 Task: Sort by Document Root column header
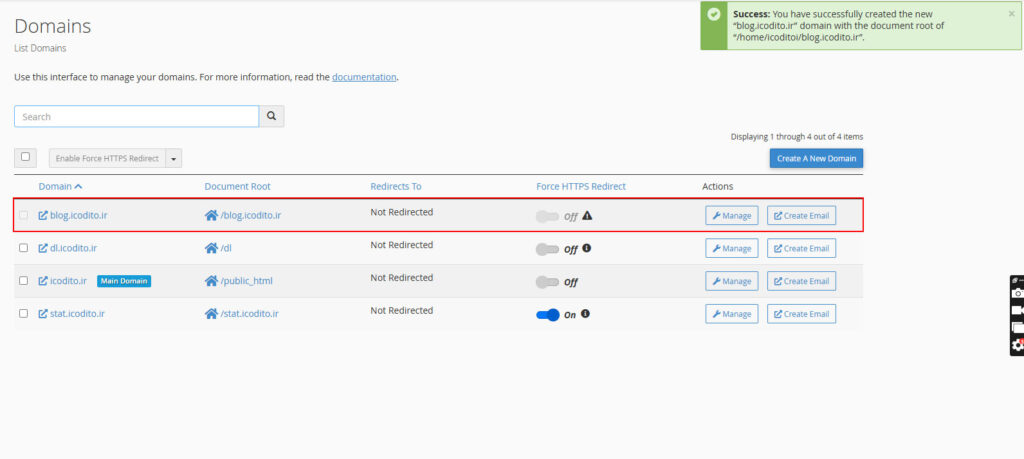[237, 186]
